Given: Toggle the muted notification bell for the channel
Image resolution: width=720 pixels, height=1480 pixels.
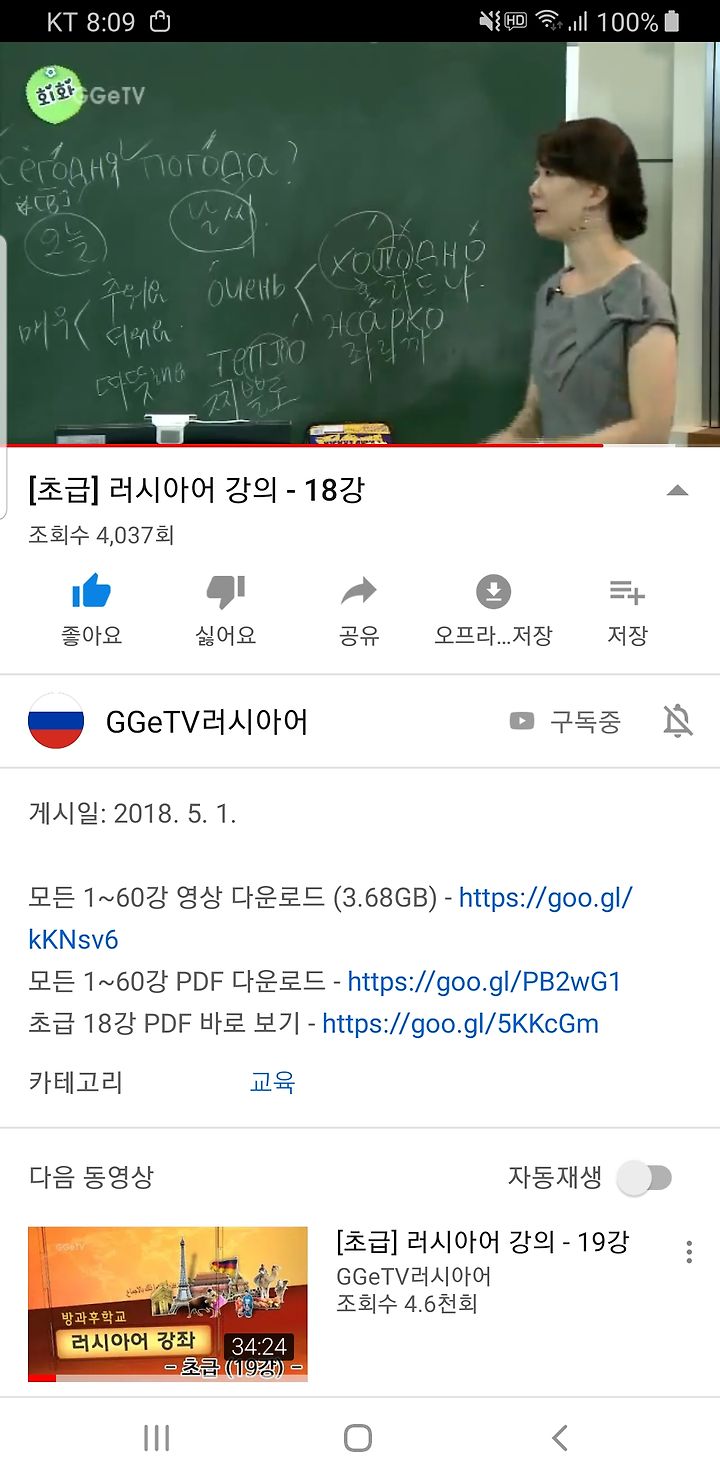Looking at the screenshot, I should (x=678, y=721).
